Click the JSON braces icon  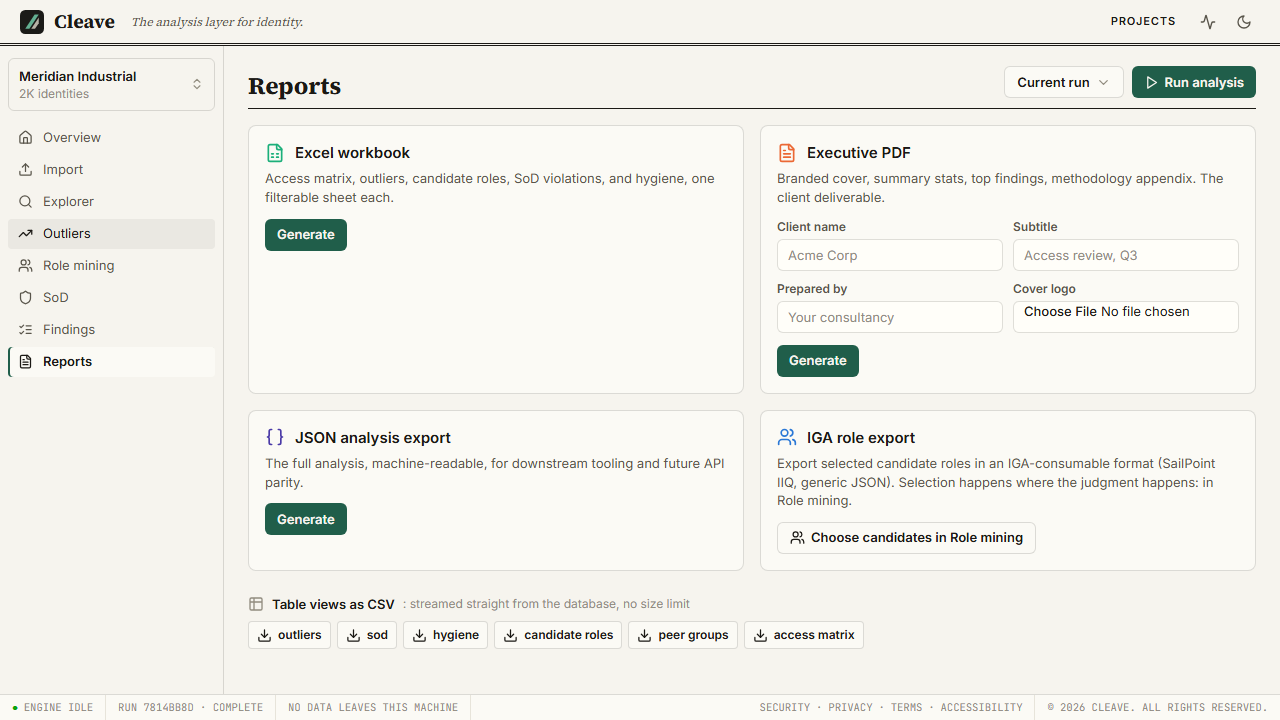point(275,437)
